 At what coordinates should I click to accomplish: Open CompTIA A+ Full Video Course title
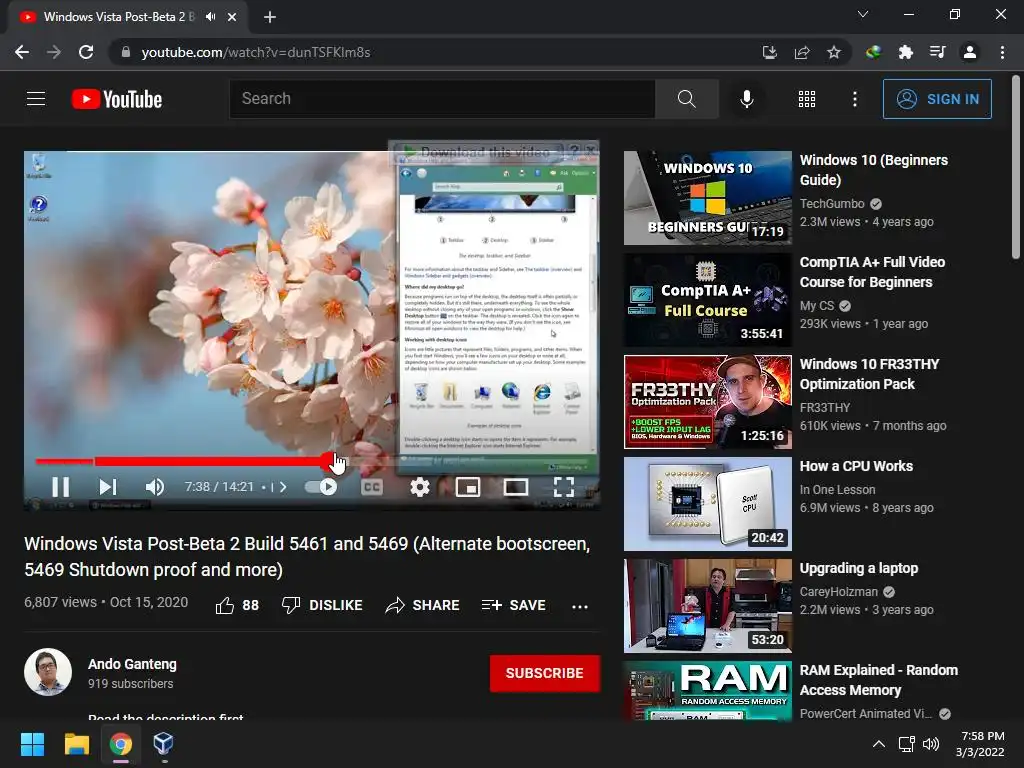[872, 272]
